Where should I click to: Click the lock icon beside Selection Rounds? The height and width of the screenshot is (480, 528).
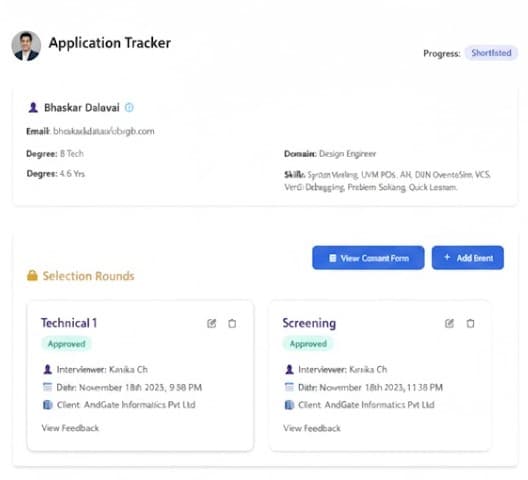pyautogui.click(x=32, y=275)
